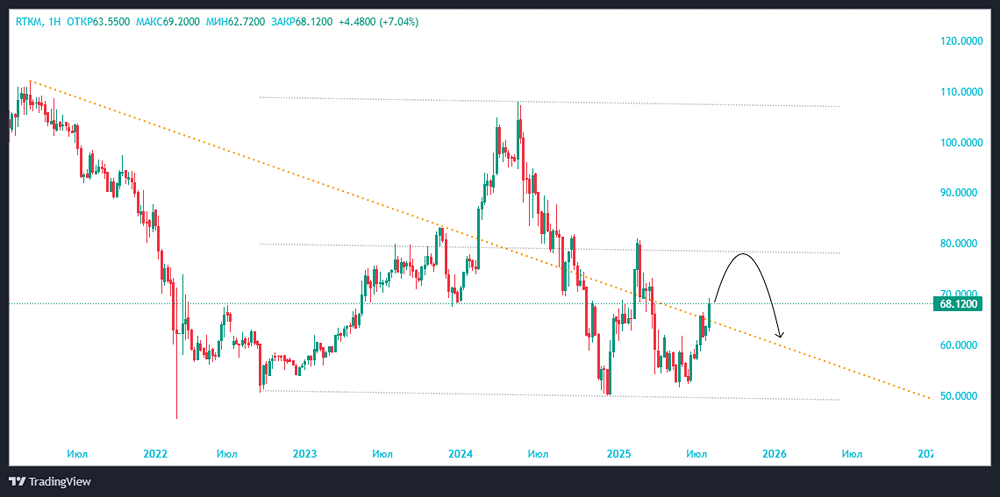Select the orange dotted descending trendline
The height and width of the screenshot is (497, 1000).
coord(300,174)
